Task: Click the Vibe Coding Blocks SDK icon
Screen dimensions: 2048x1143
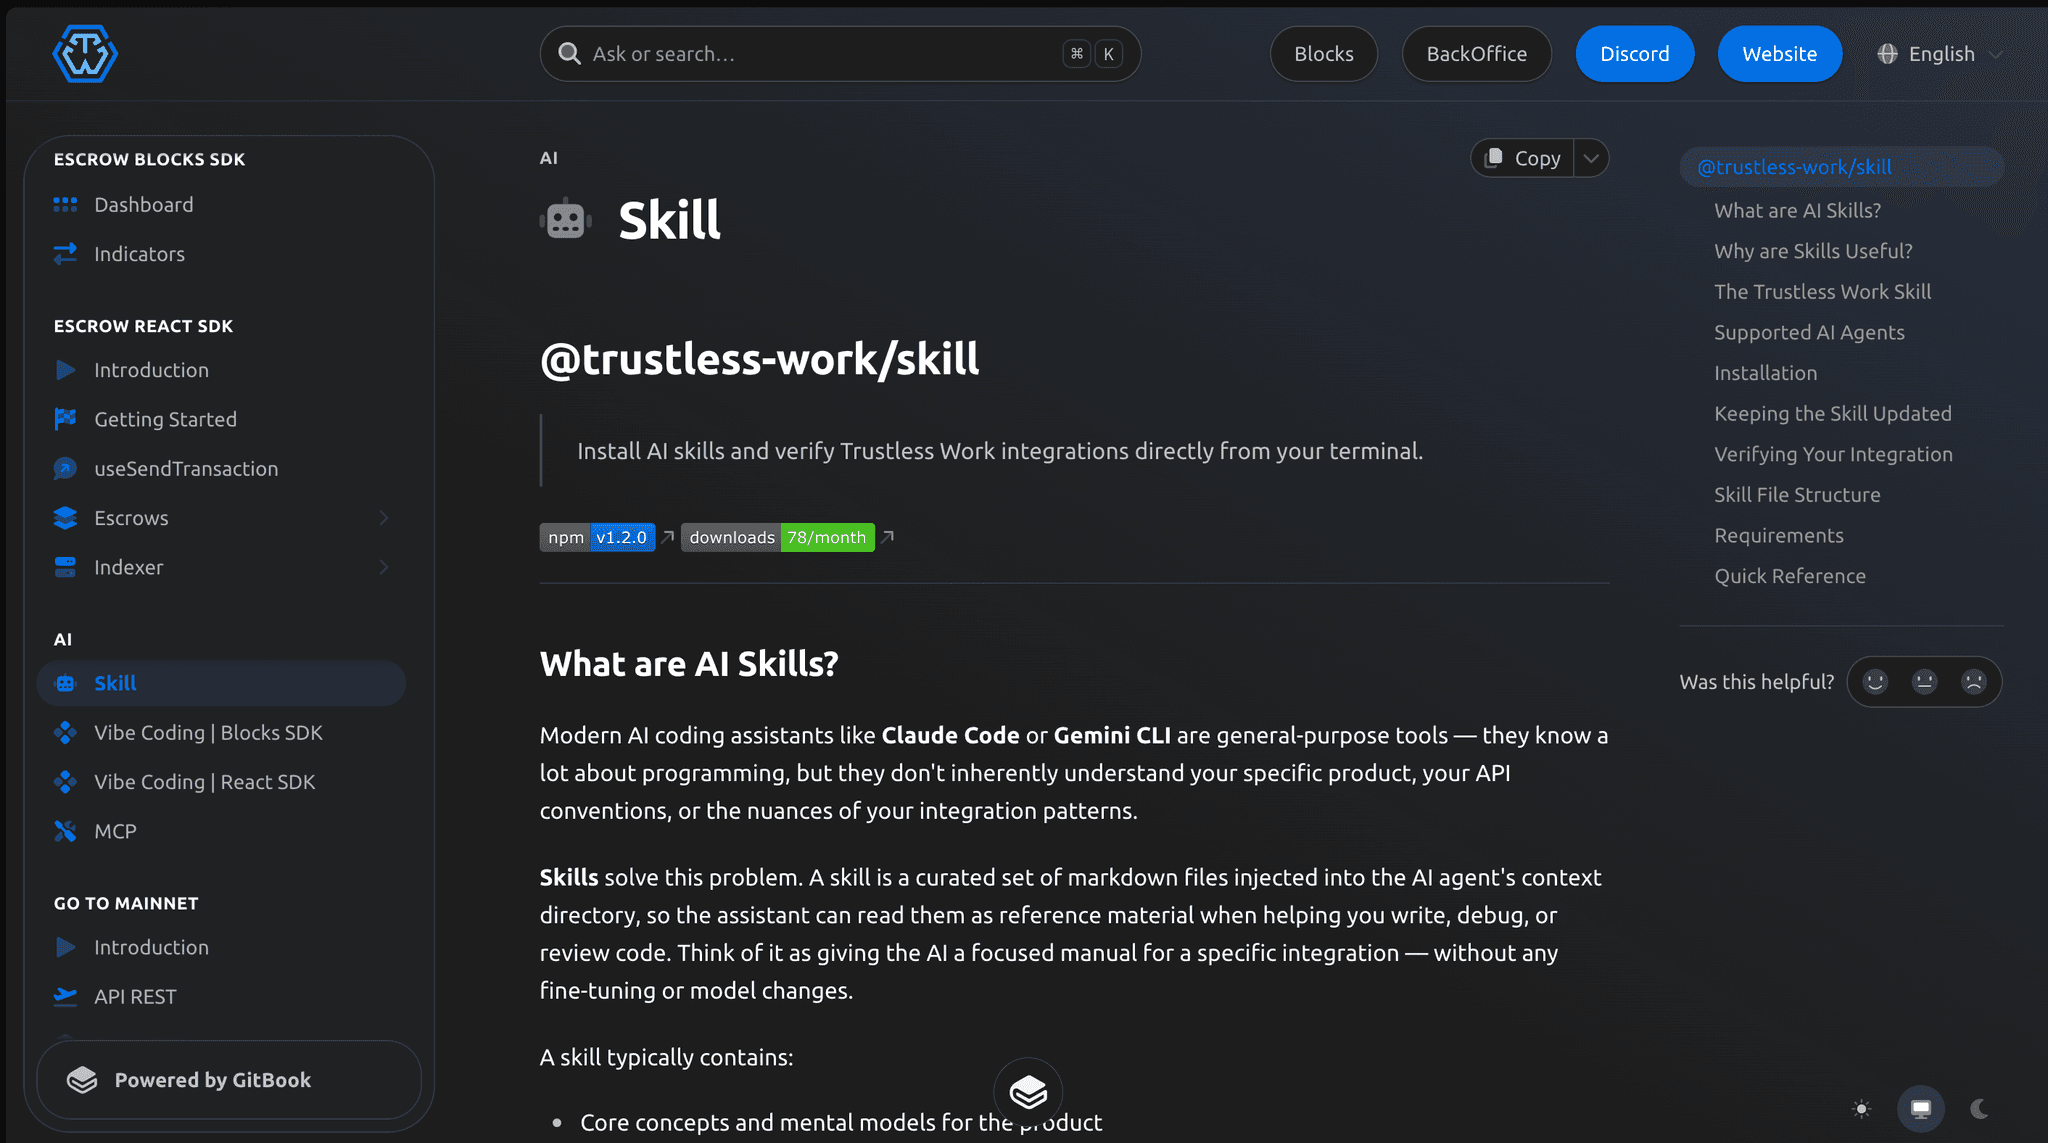Action: tap(65, 733)
